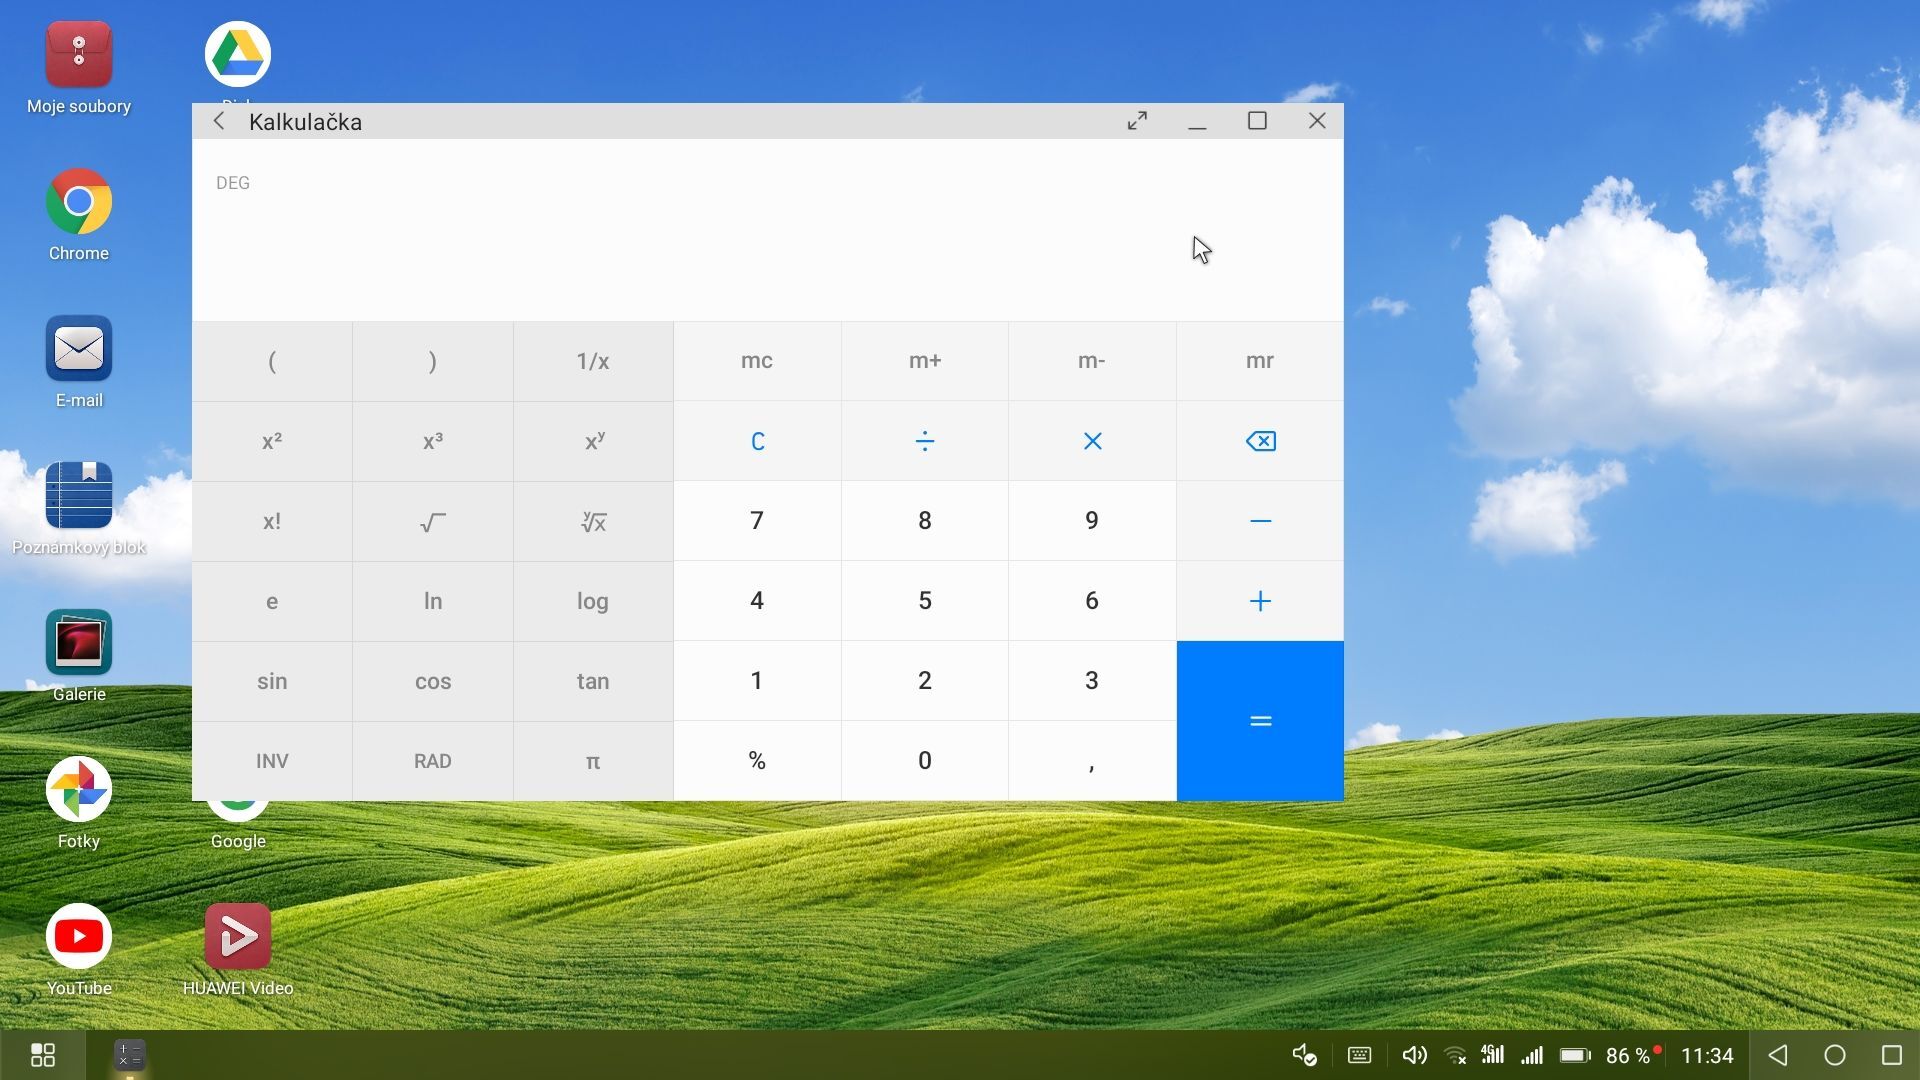
Task: Open the app launcher in taskbar
Action: click(x=43, y=1055)
